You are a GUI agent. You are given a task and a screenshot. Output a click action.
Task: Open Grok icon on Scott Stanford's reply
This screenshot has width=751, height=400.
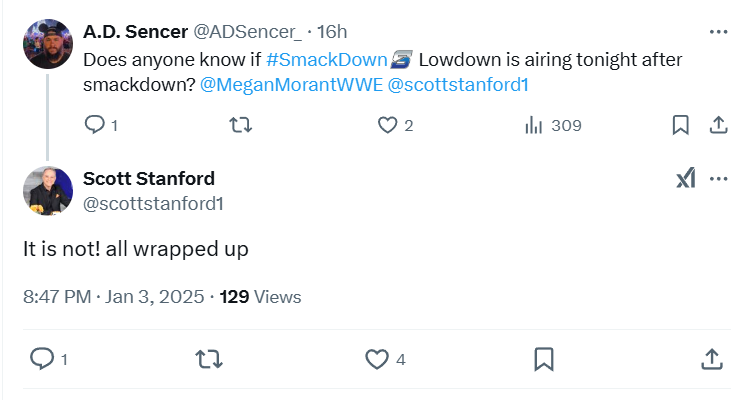(685, 179)
